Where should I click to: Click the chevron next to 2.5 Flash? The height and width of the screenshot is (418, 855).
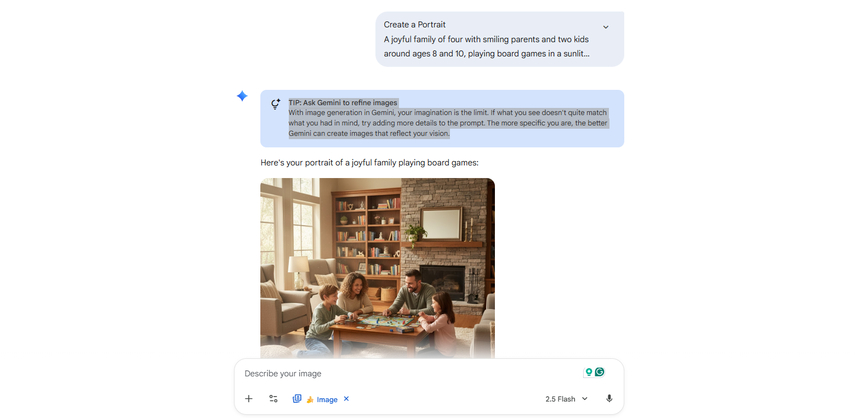point(585,399)
